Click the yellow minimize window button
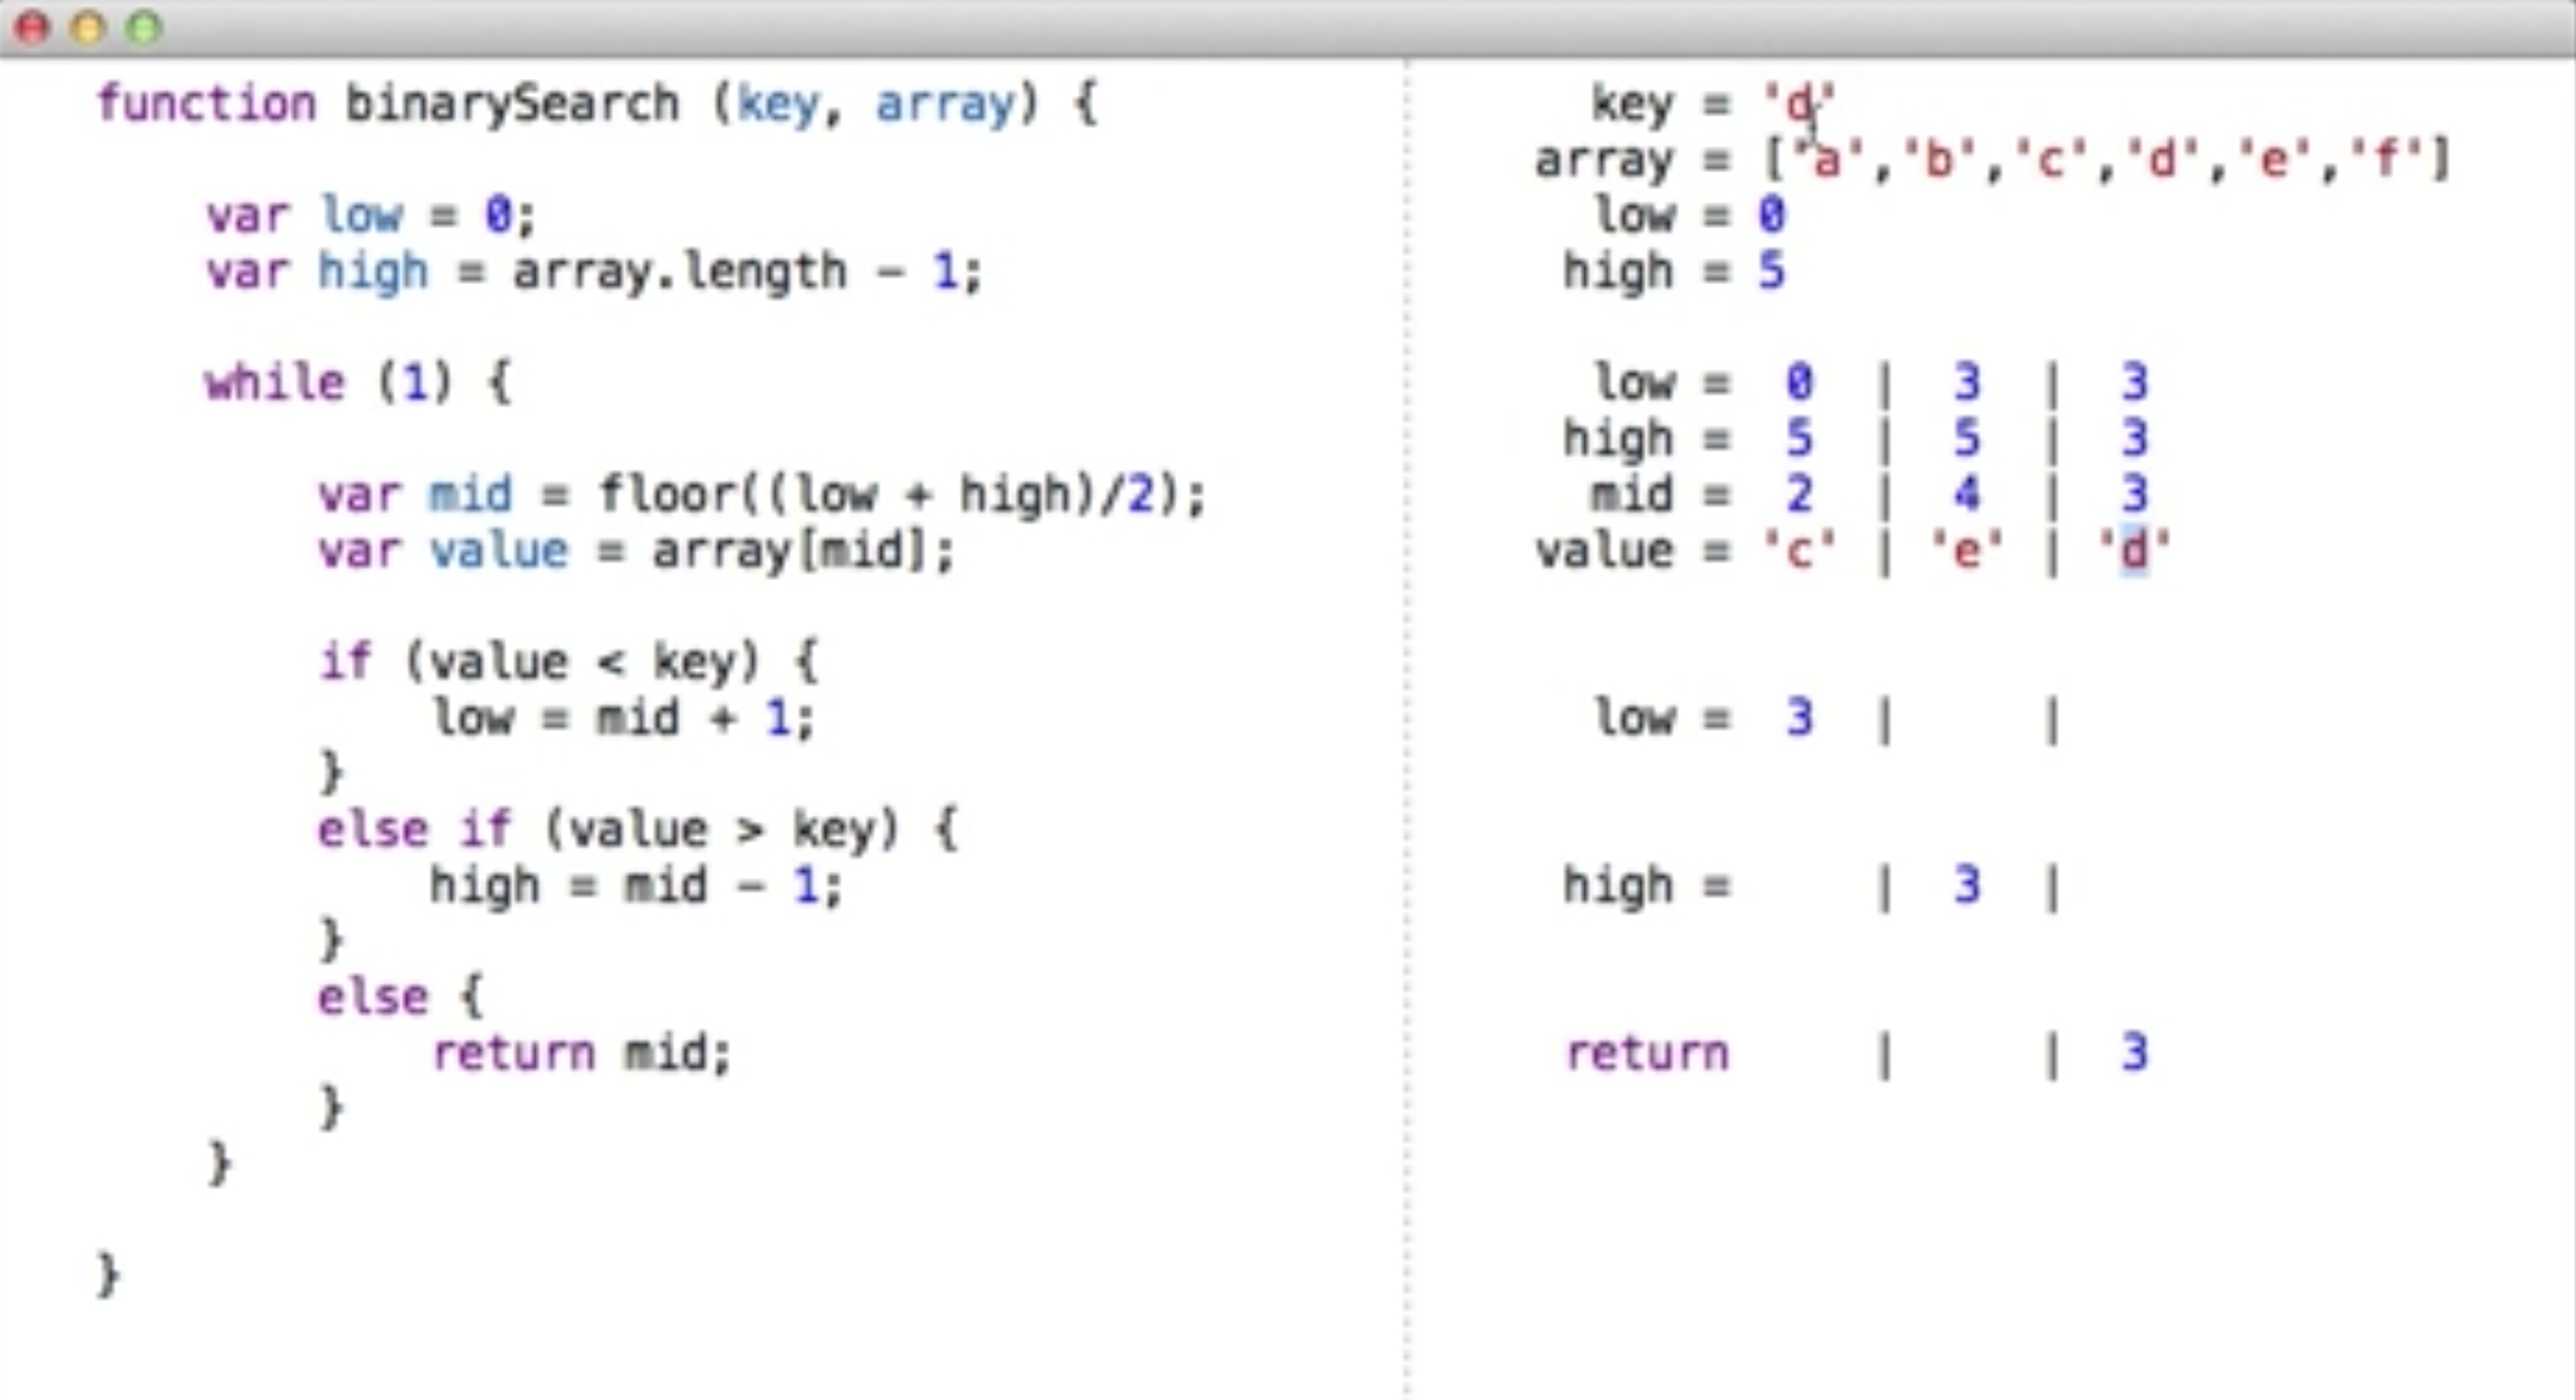 point(88,27)
